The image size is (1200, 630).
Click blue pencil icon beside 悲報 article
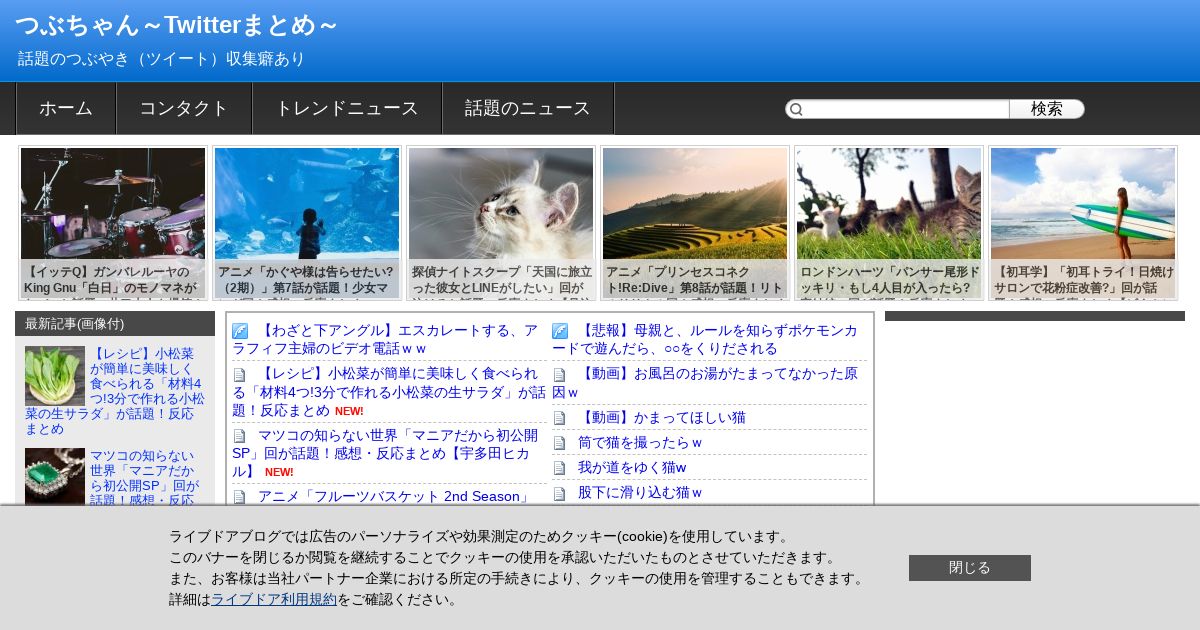[x=560, y=331]
